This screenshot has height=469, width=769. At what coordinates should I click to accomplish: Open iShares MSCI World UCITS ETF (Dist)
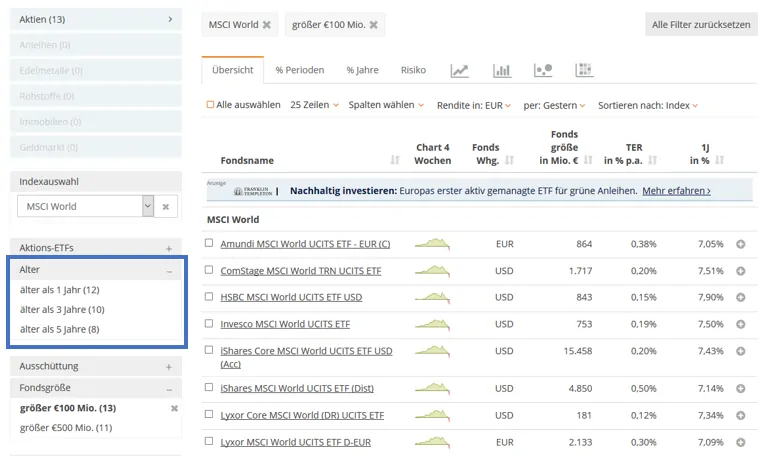pos(297,389)
